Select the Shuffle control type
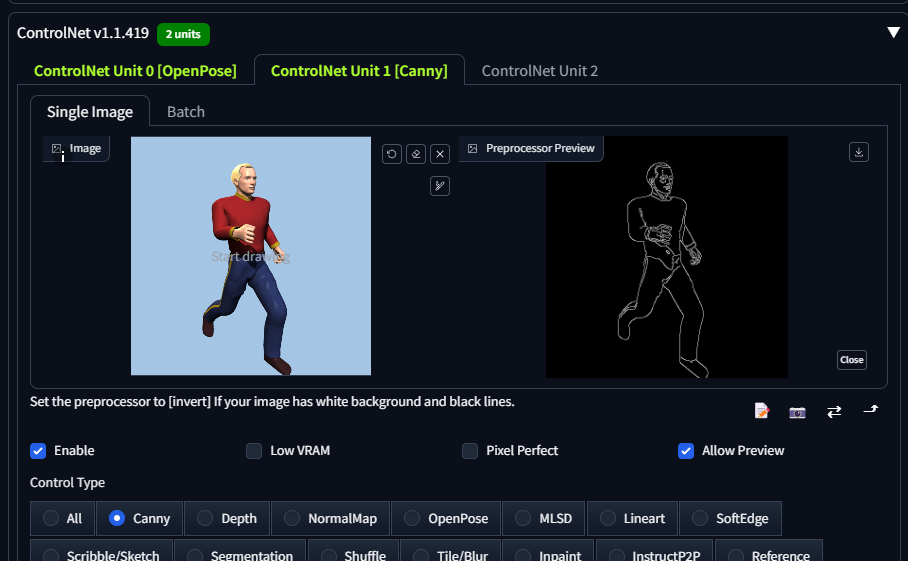The width and height of the screenshot is (908, 561). point(353,552)
